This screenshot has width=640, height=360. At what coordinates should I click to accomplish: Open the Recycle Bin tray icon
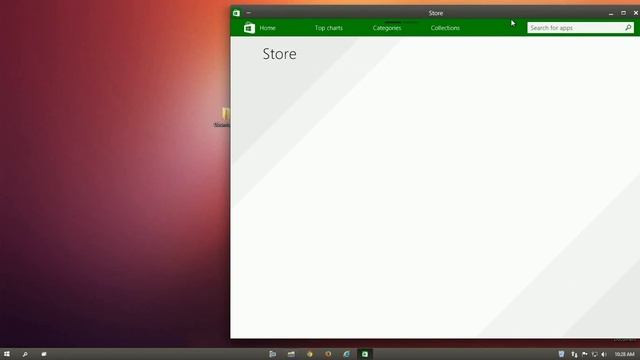click(x=561, y=354)
